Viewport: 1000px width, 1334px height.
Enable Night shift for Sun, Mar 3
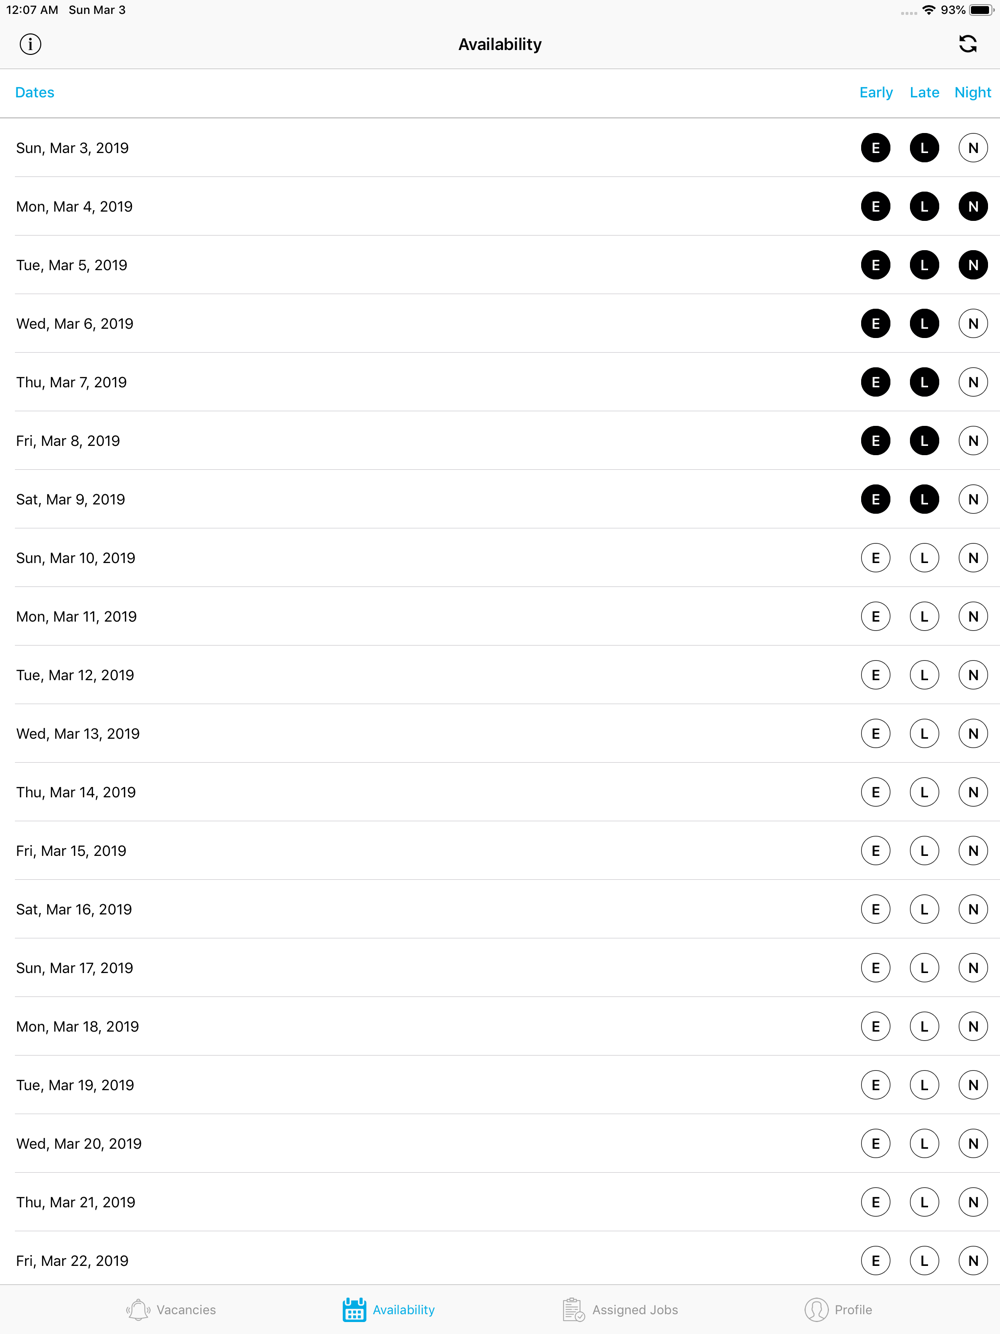pyautogui.click(x=973, y=148)
